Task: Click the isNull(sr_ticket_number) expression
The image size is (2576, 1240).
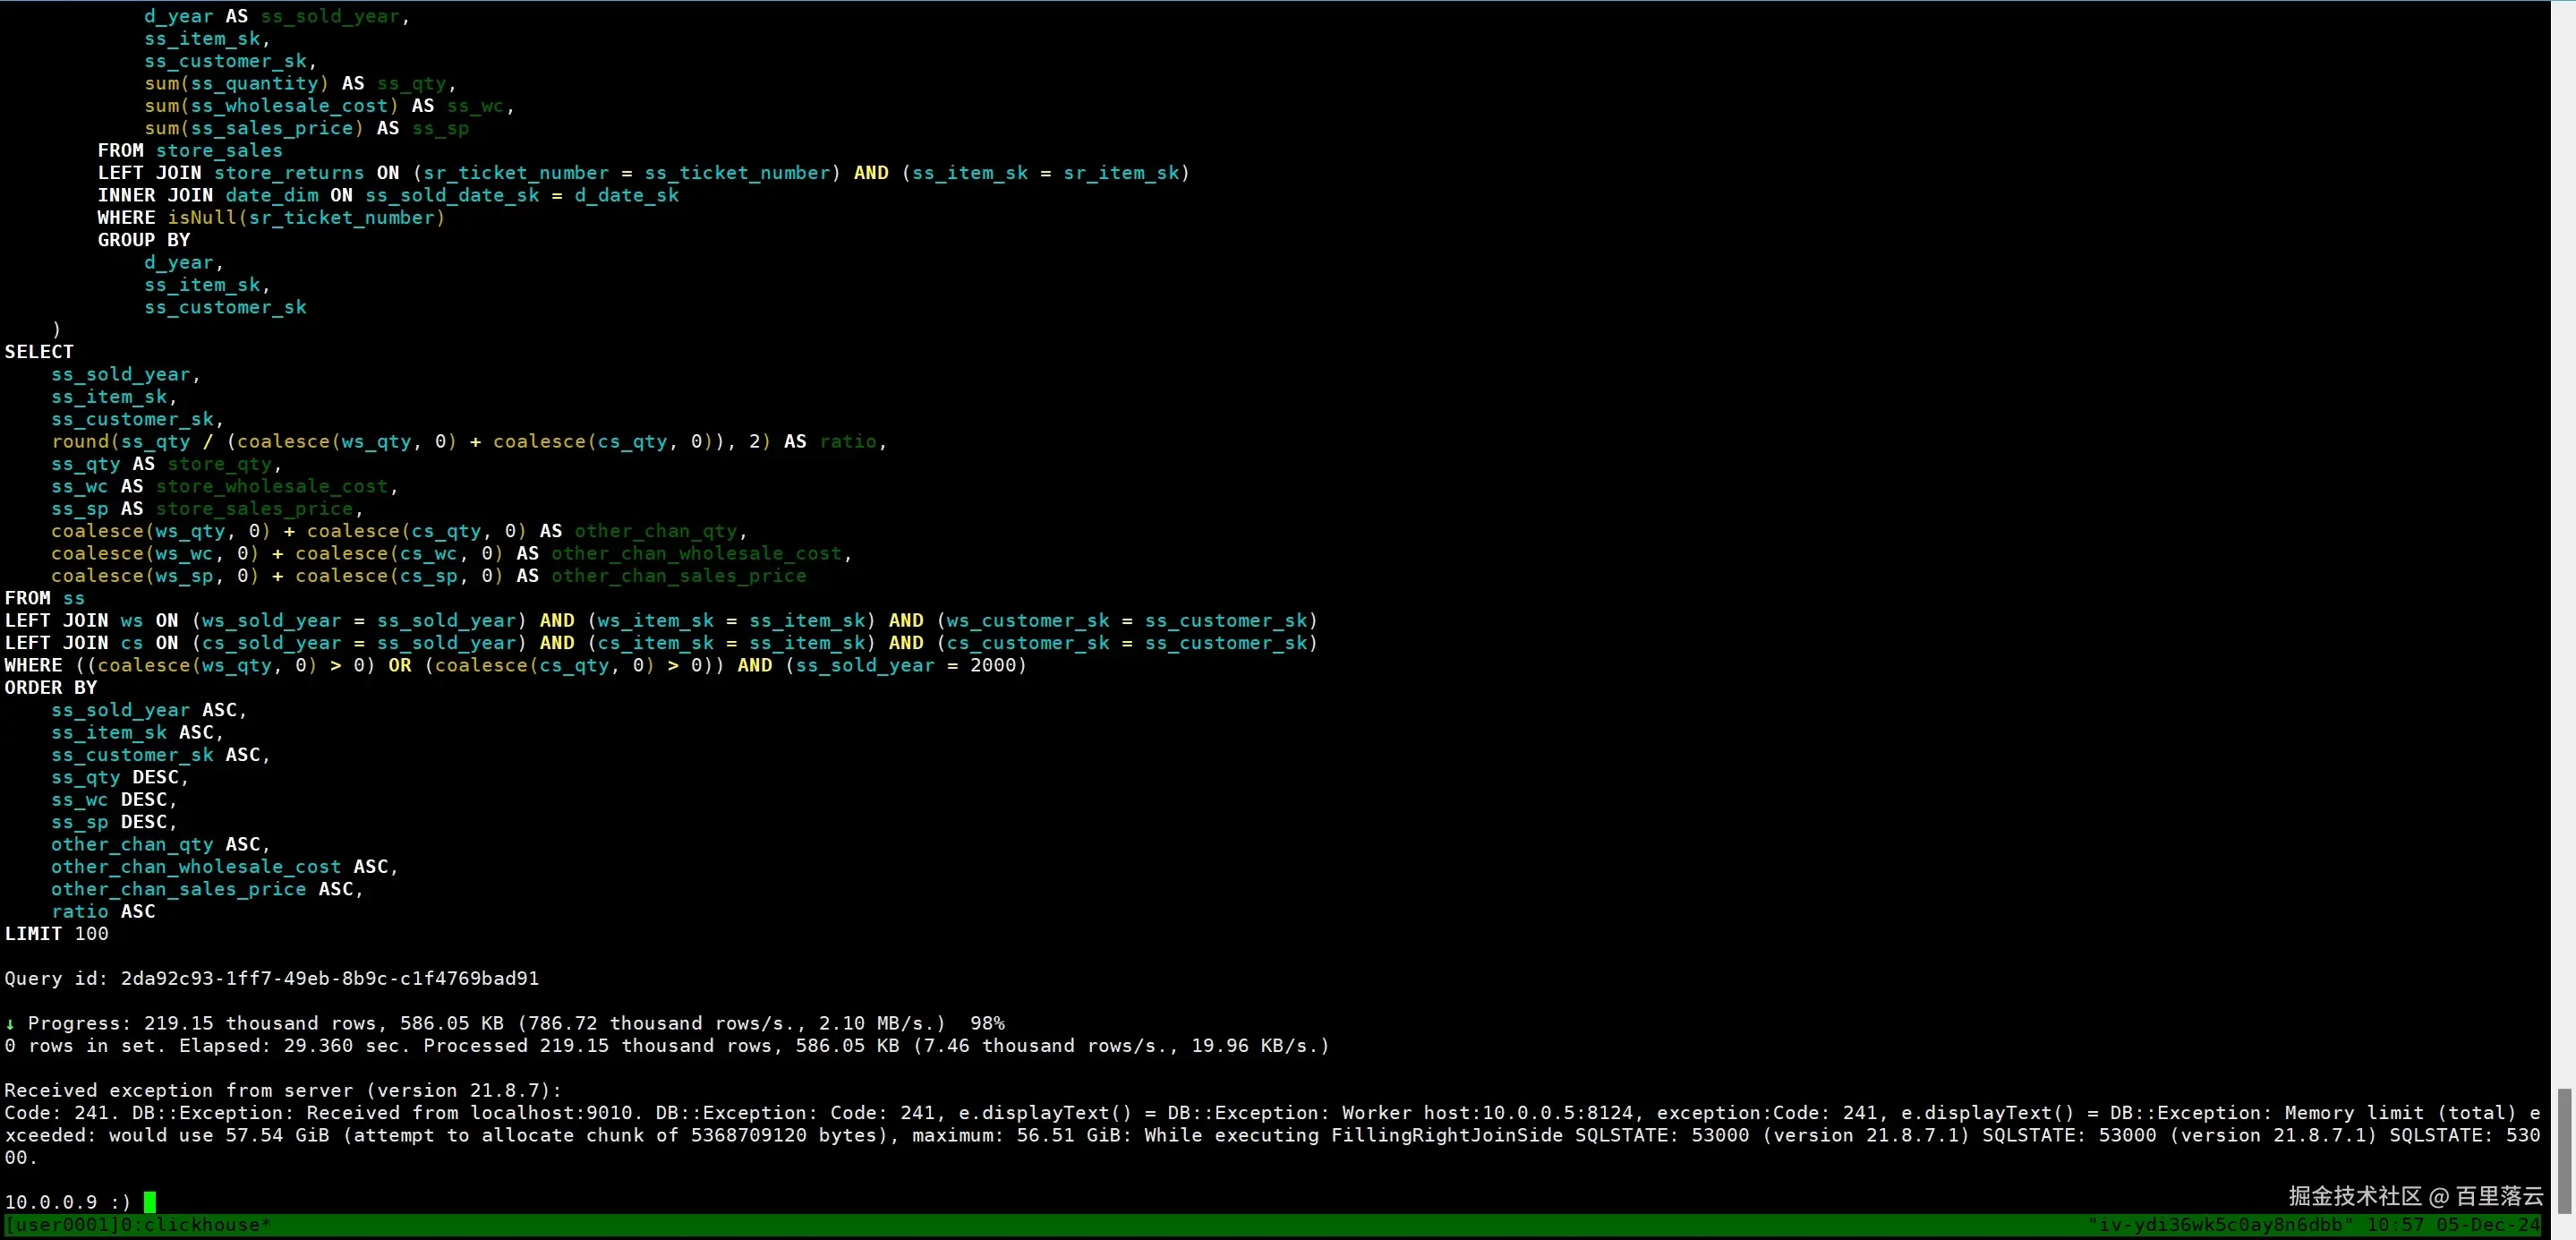Action: [306, 217]
